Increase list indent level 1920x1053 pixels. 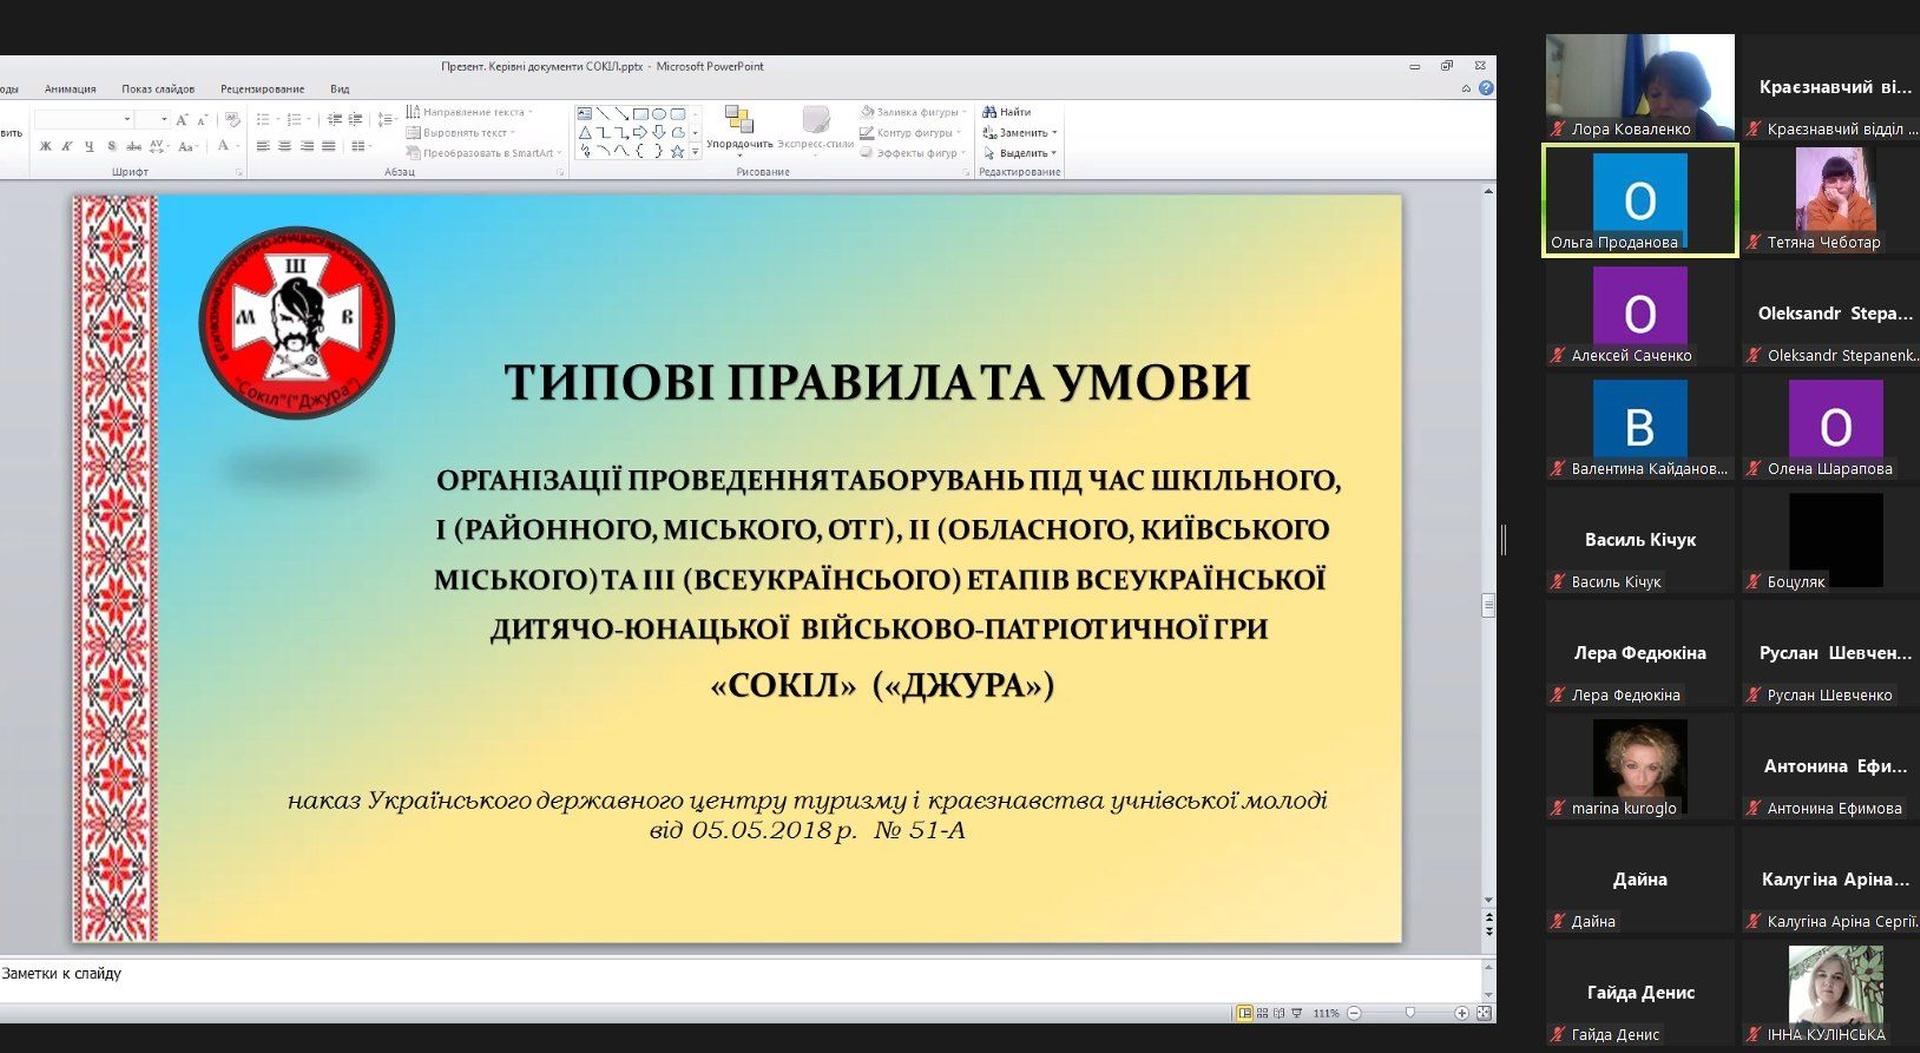point(355,120)
